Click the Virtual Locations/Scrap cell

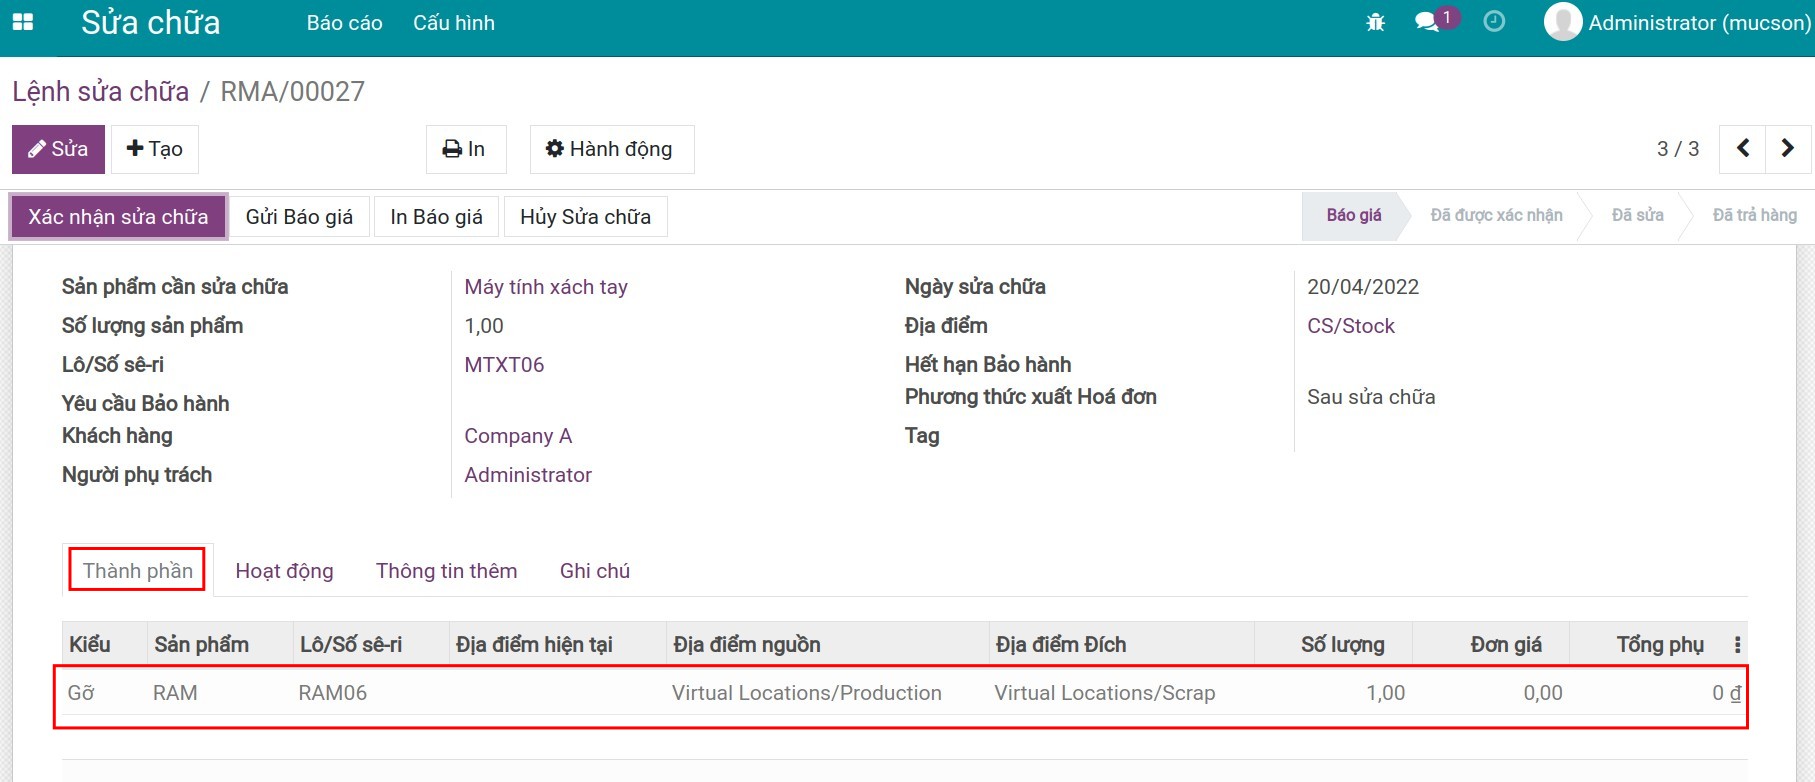pyautogui.click(x=1105, y=693)
